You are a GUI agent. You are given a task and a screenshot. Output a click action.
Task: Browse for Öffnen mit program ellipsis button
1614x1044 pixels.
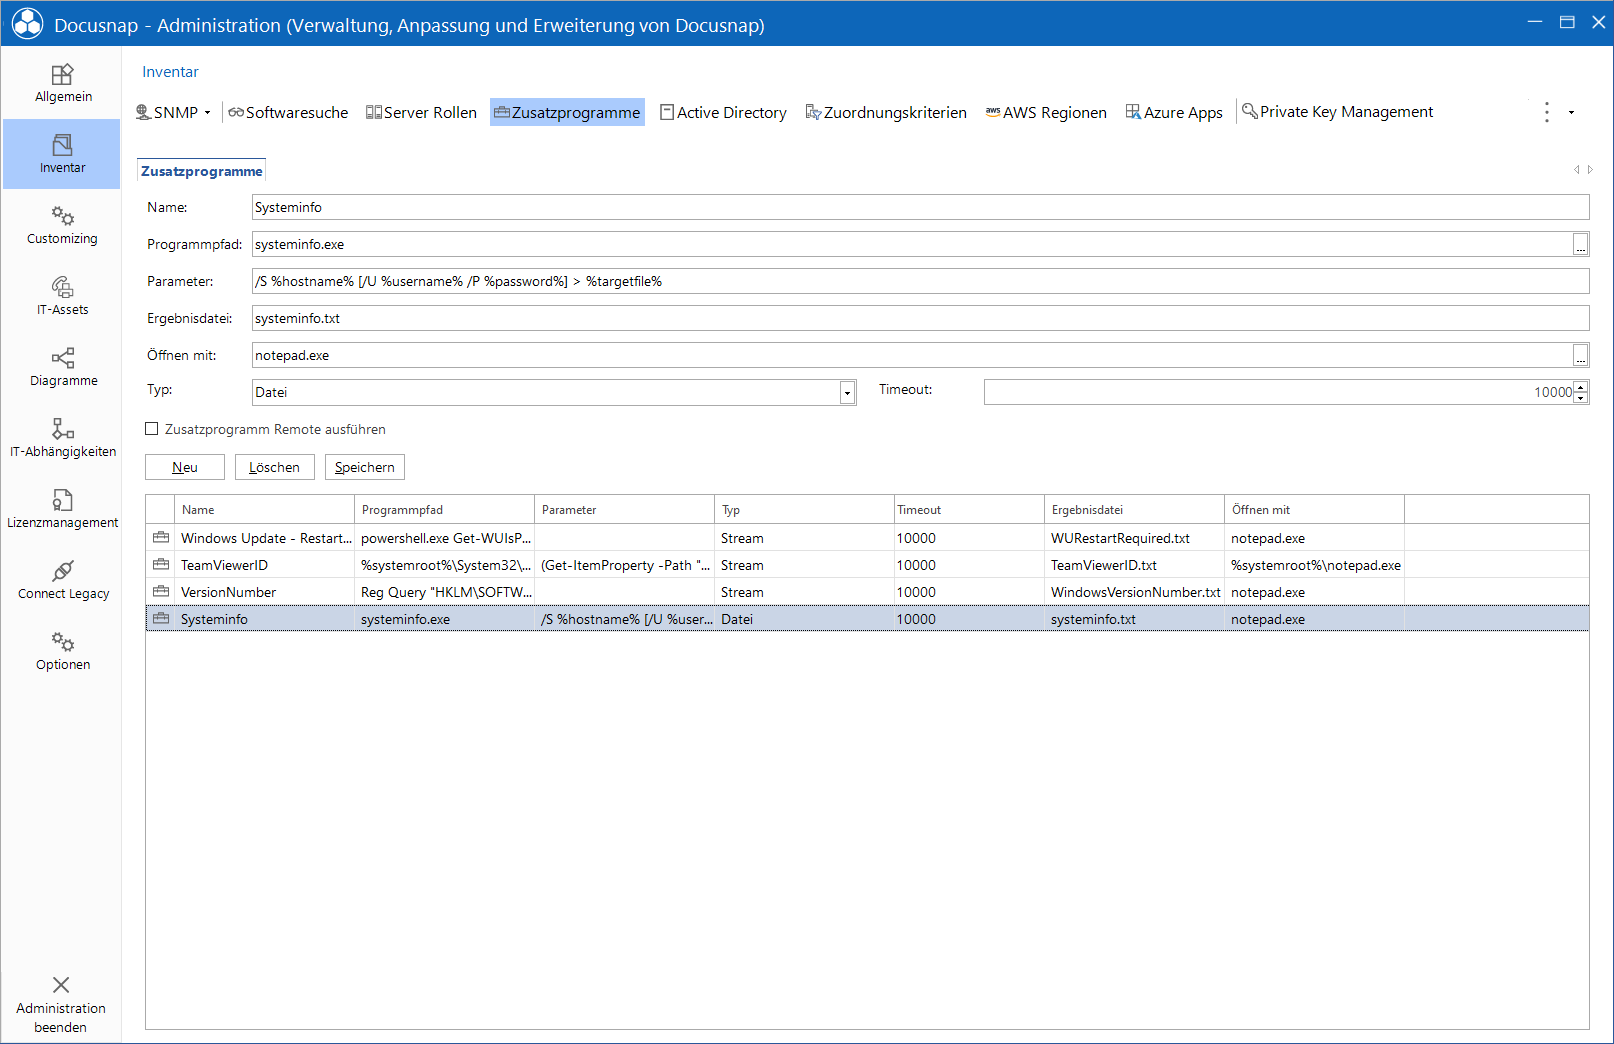tap(1580, 355)
